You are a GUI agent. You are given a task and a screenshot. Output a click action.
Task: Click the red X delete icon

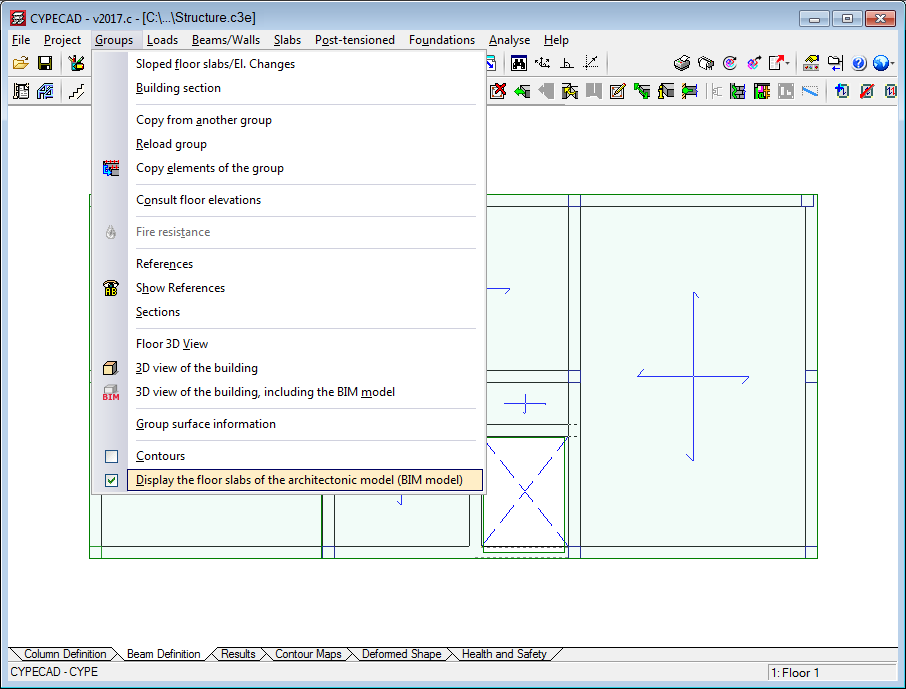coord(497,91)
